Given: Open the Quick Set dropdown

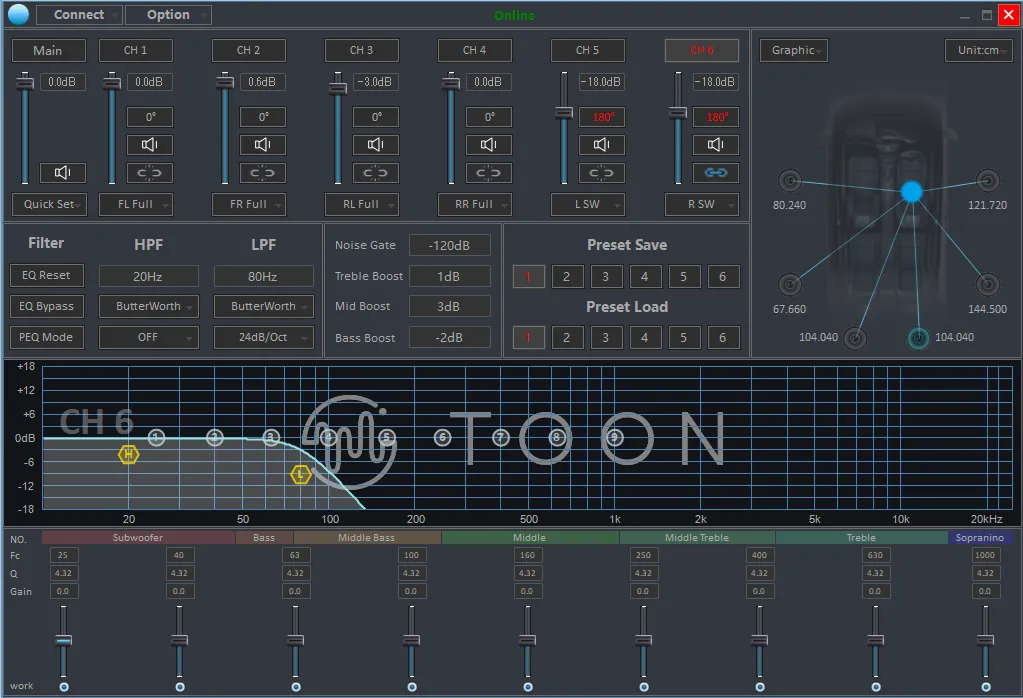Looking at the screenshot, I should click(49, 204).
